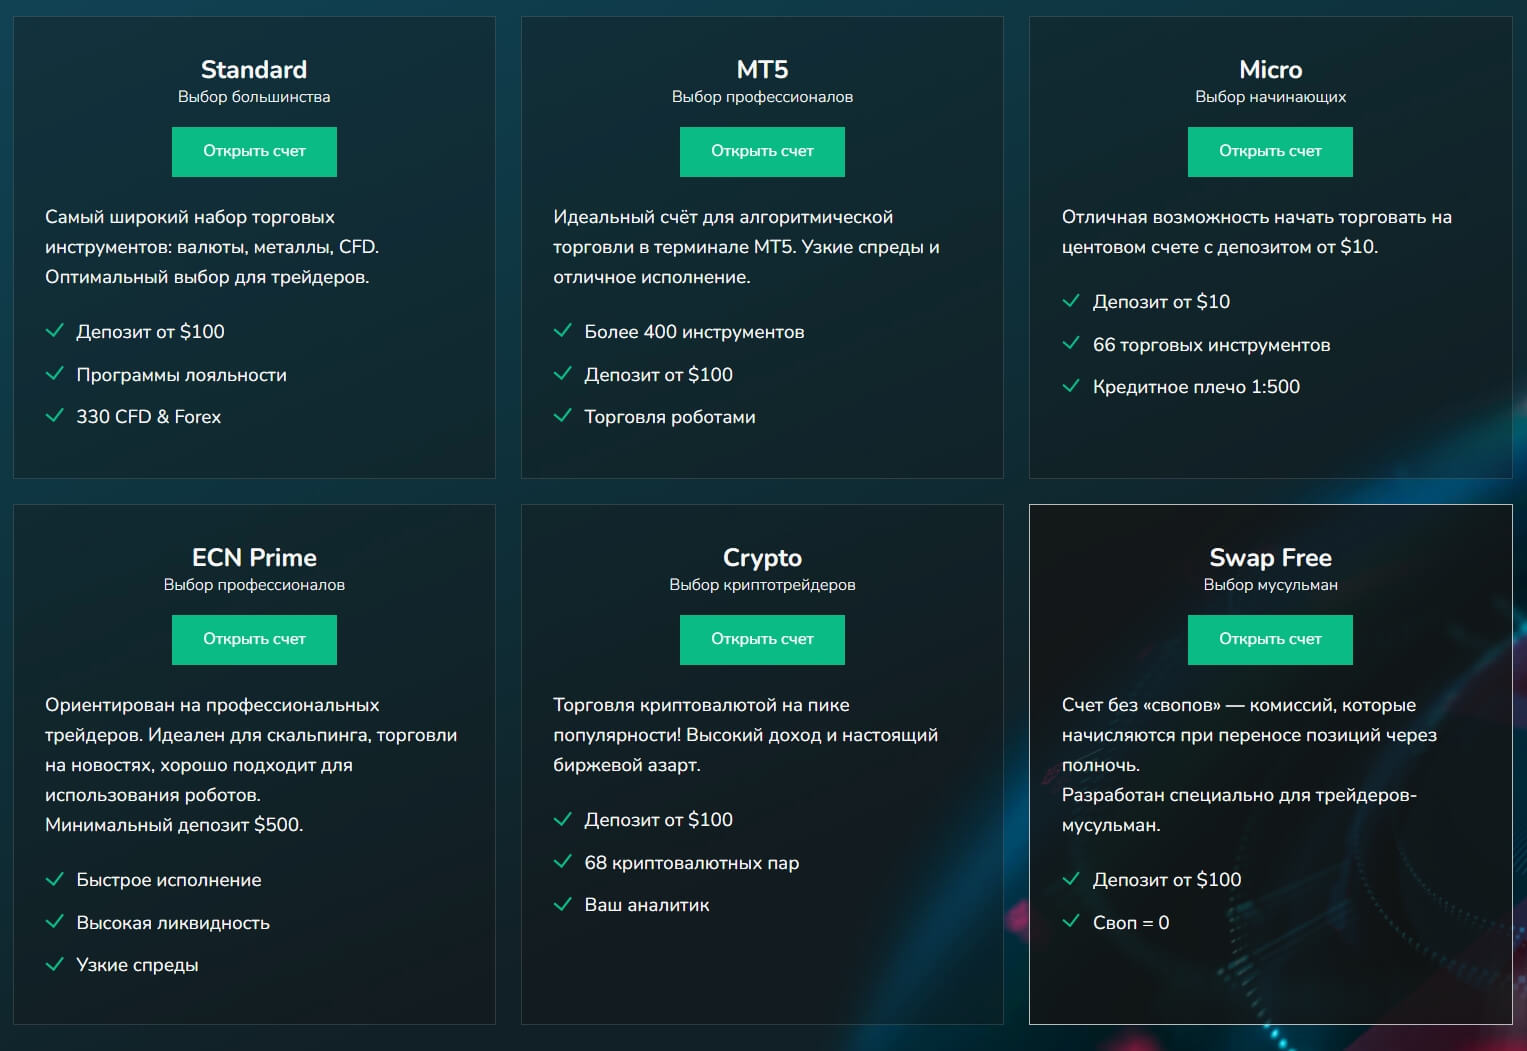Click checkmark beside '330 CFD & Forex'

click(55, 415)
